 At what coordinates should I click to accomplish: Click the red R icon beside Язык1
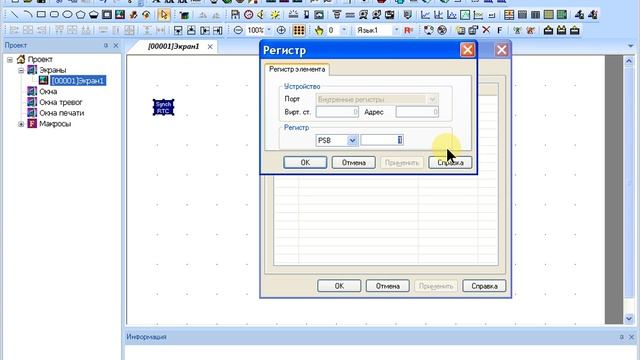[408, 30]
